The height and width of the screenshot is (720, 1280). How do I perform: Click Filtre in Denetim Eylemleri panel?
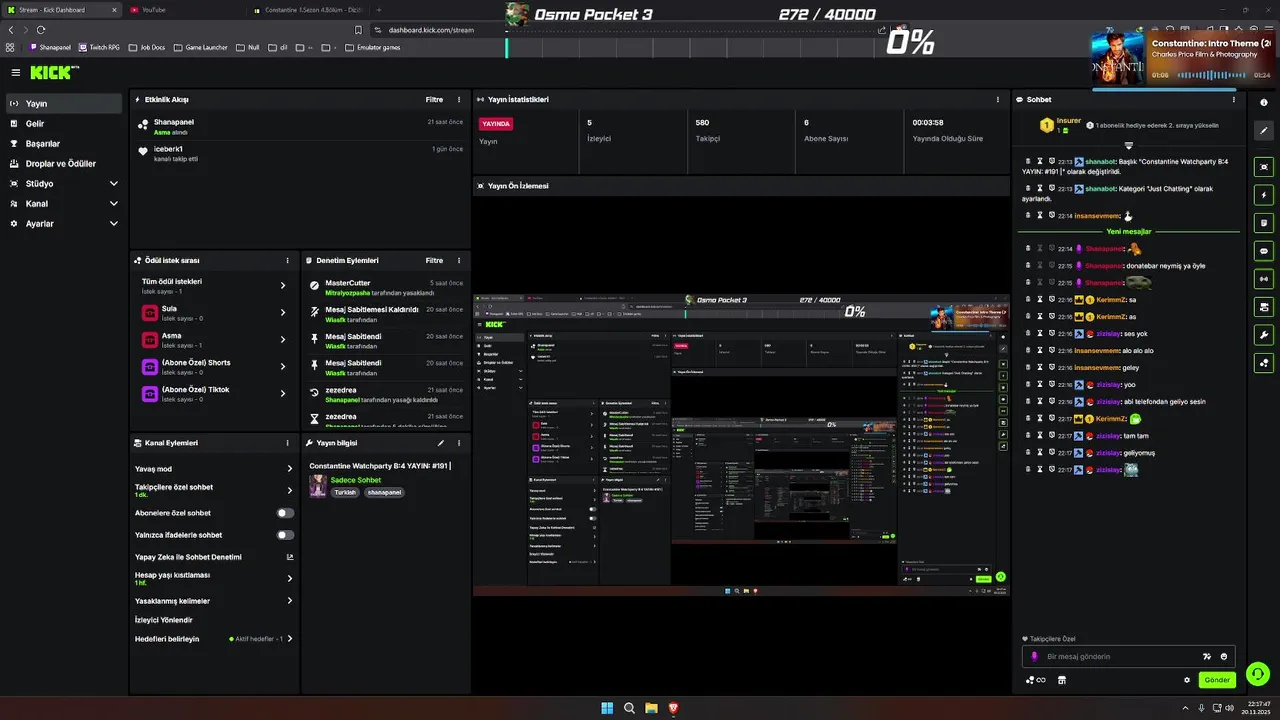[434, 260]
